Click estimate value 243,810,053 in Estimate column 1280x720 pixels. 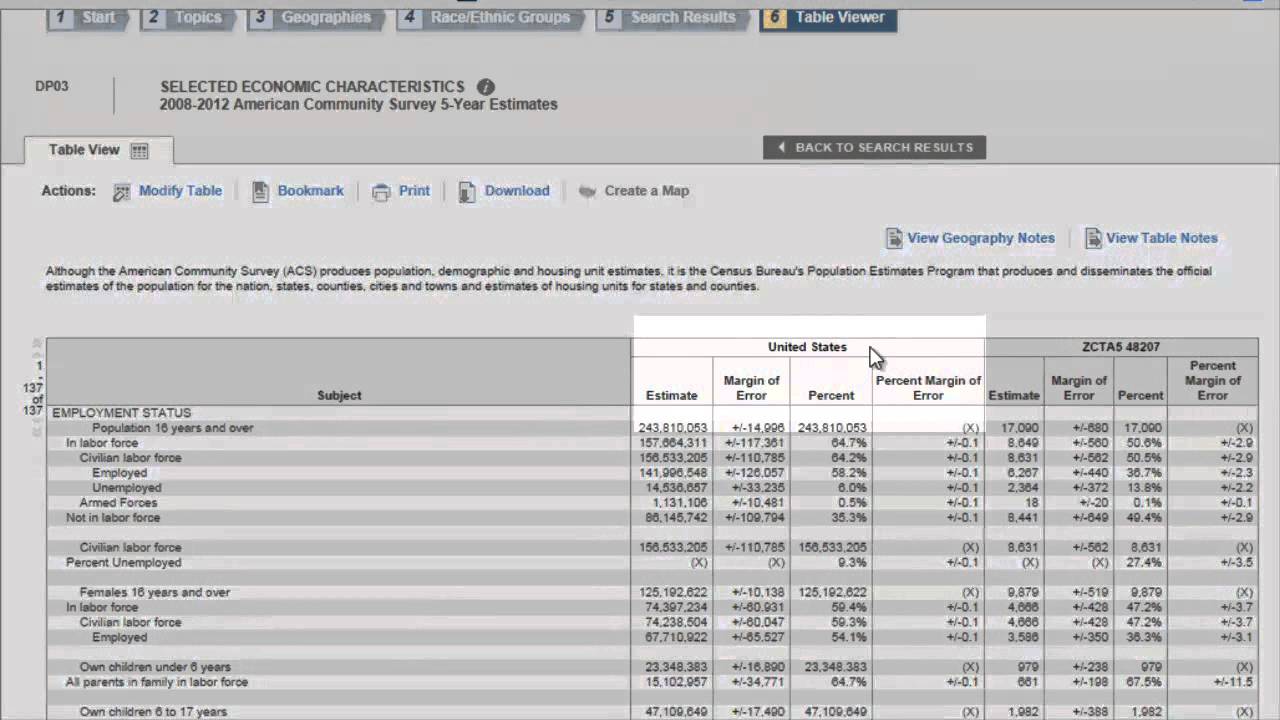pyautogui.click(x=673, y=428)
